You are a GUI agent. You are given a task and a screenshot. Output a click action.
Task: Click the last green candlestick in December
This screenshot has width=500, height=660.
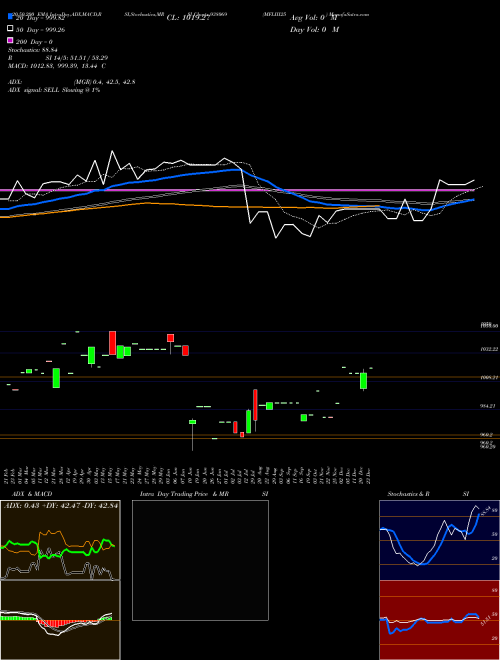coord(363,381)
